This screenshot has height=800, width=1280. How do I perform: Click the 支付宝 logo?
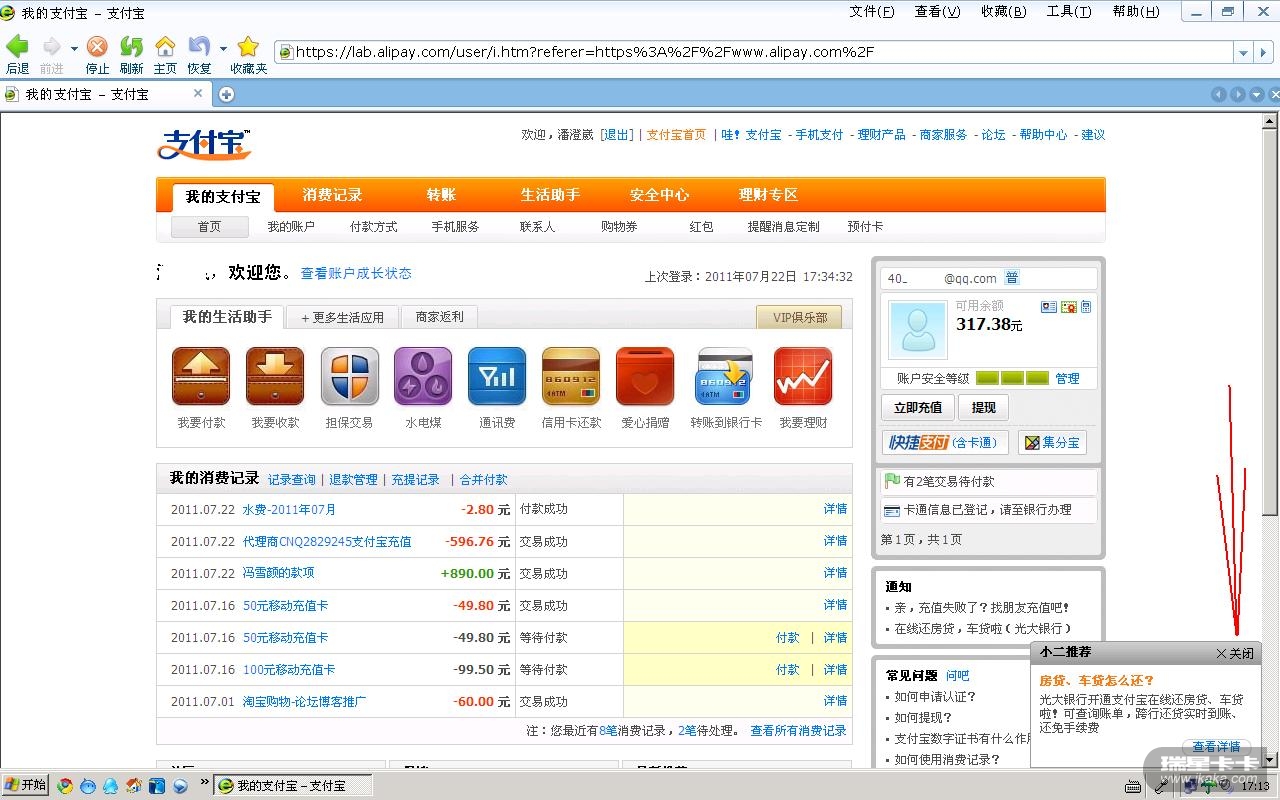tap(203, 144)
